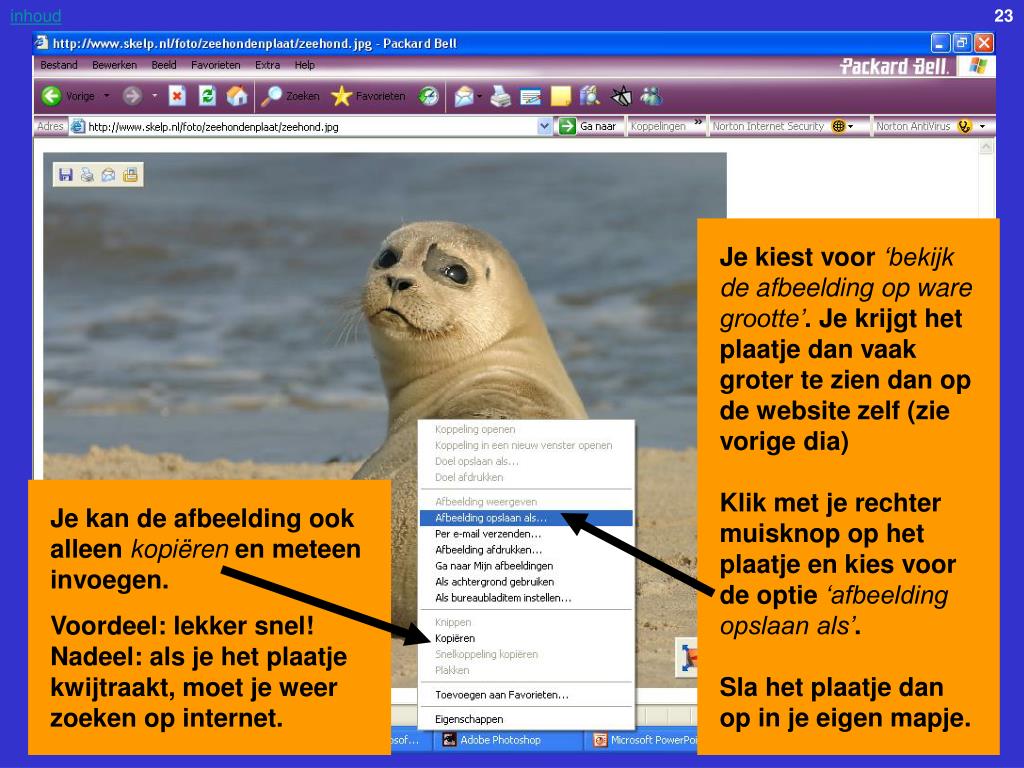The width and height of the screenshot is (1024, 768).
Task: Choose 'Afbeelding afdrukken...' in context menu
Action: tap(526, 550)
